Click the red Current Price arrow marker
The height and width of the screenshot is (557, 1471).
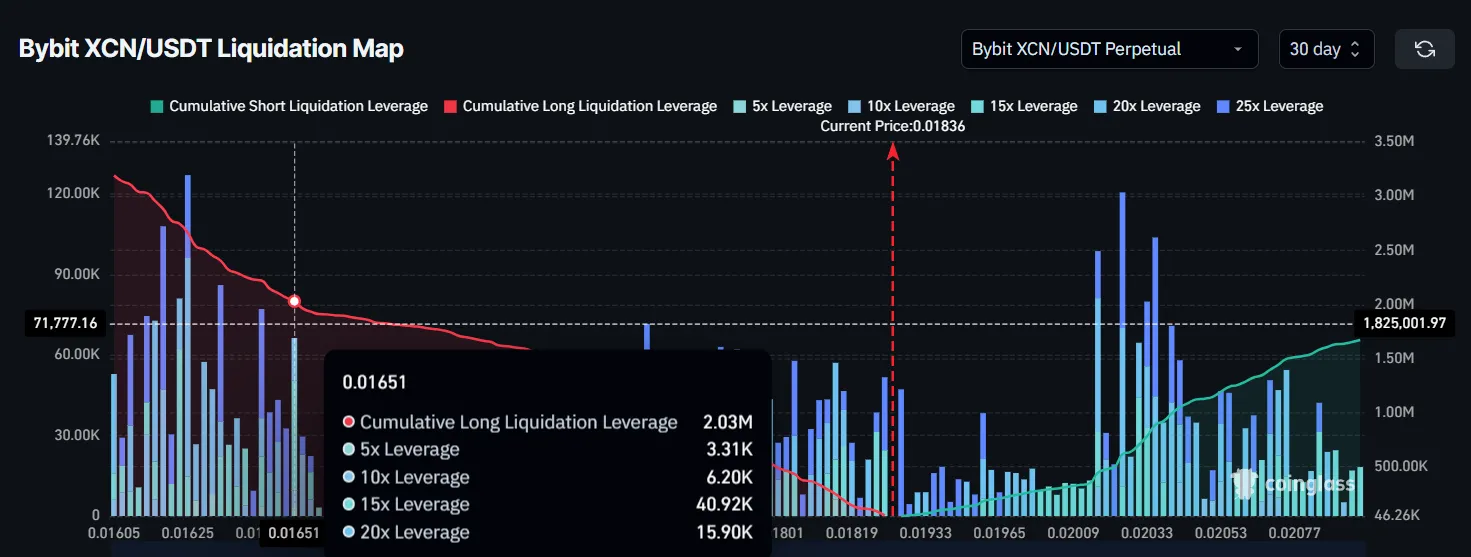(892, 151)
